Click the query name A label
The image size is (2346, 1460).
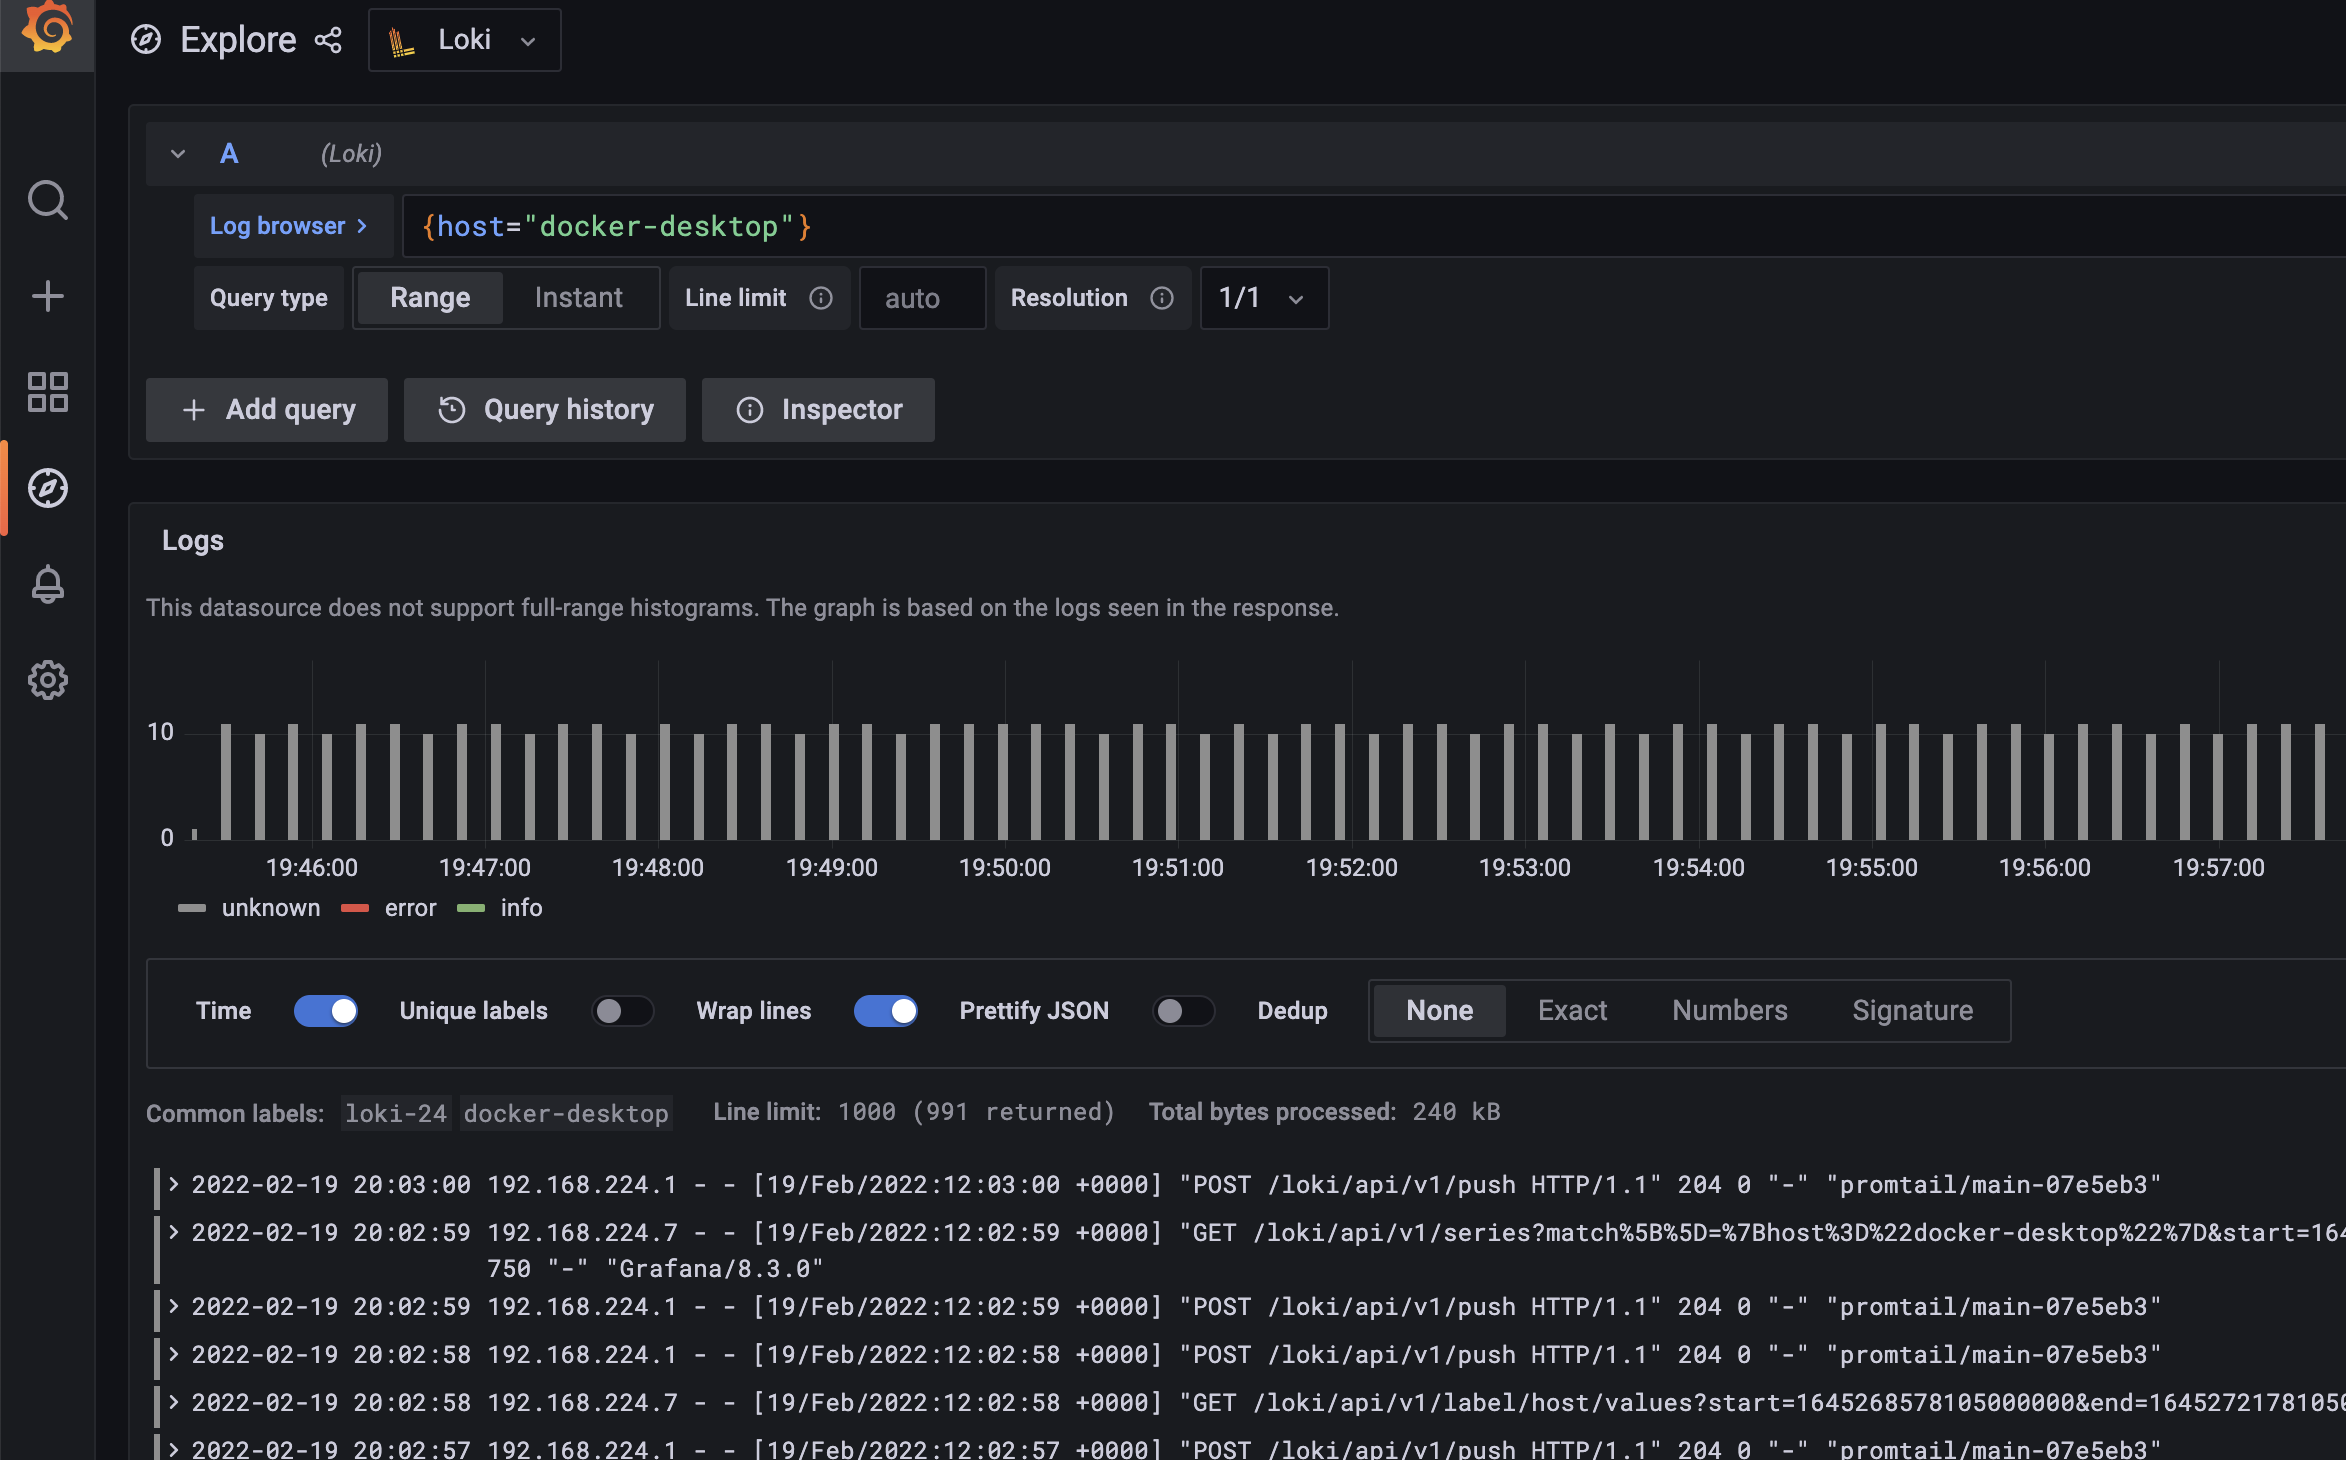[x=229, y=154]
